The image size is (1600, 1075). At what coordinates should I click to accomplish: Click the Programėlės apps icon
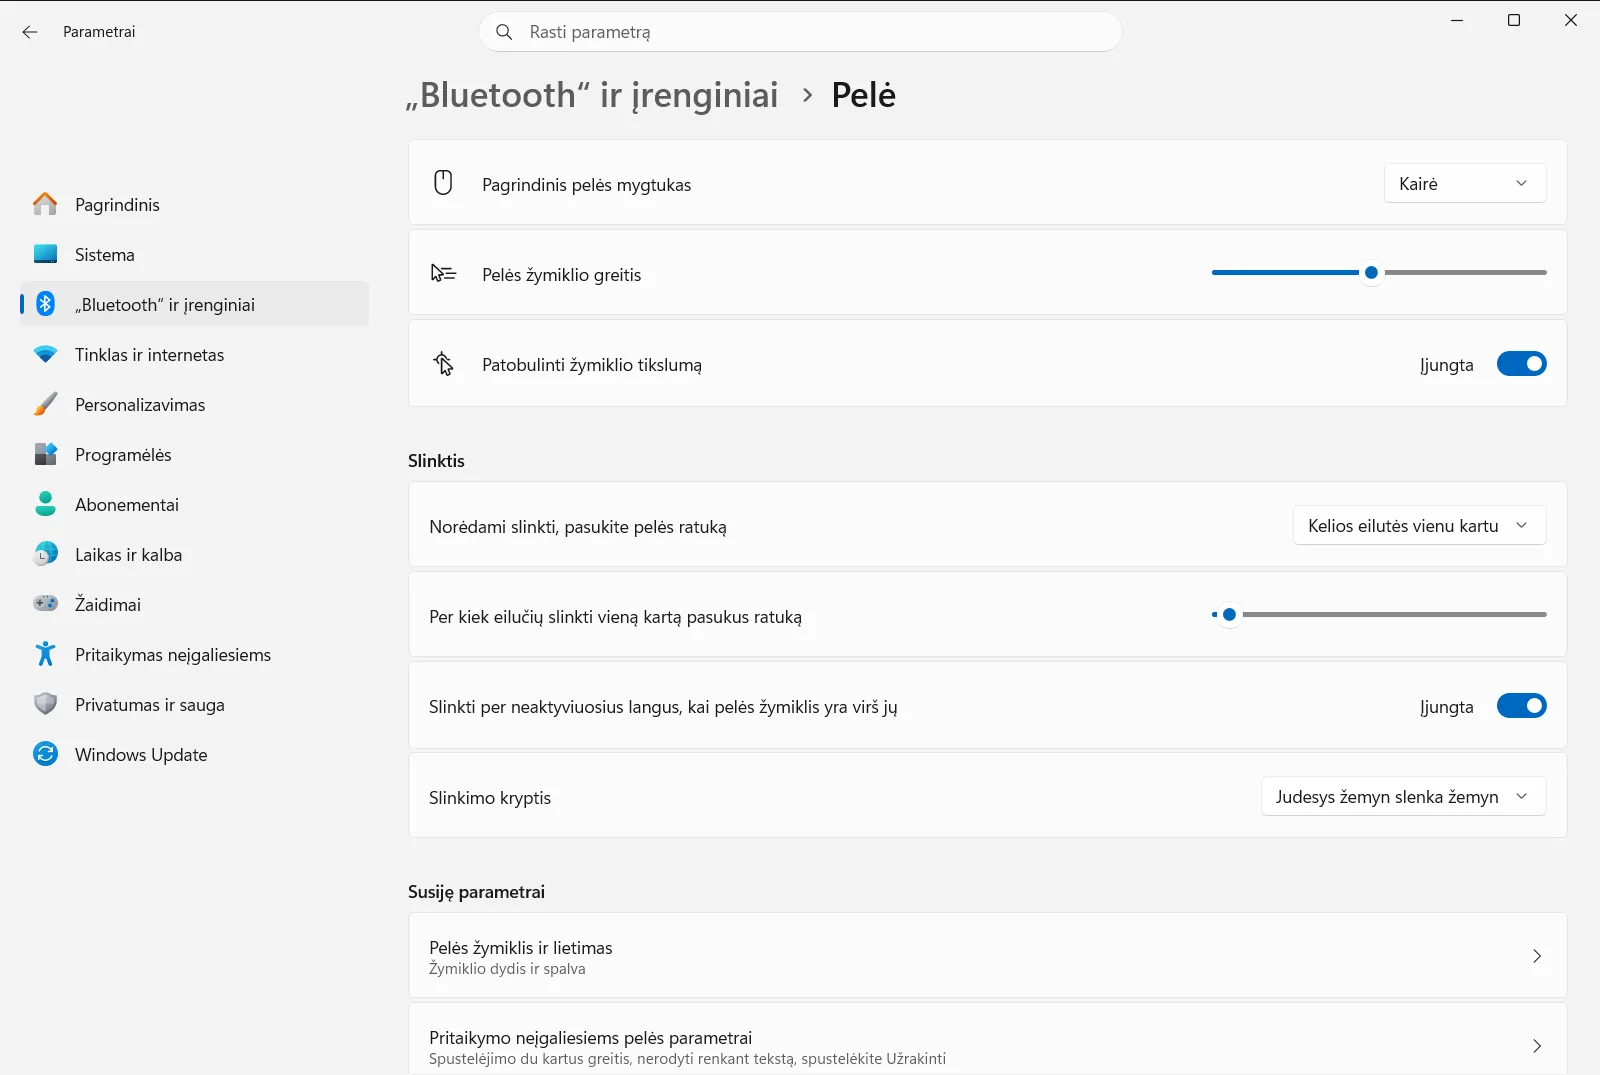pyautogui.click(x=45, y=454)
